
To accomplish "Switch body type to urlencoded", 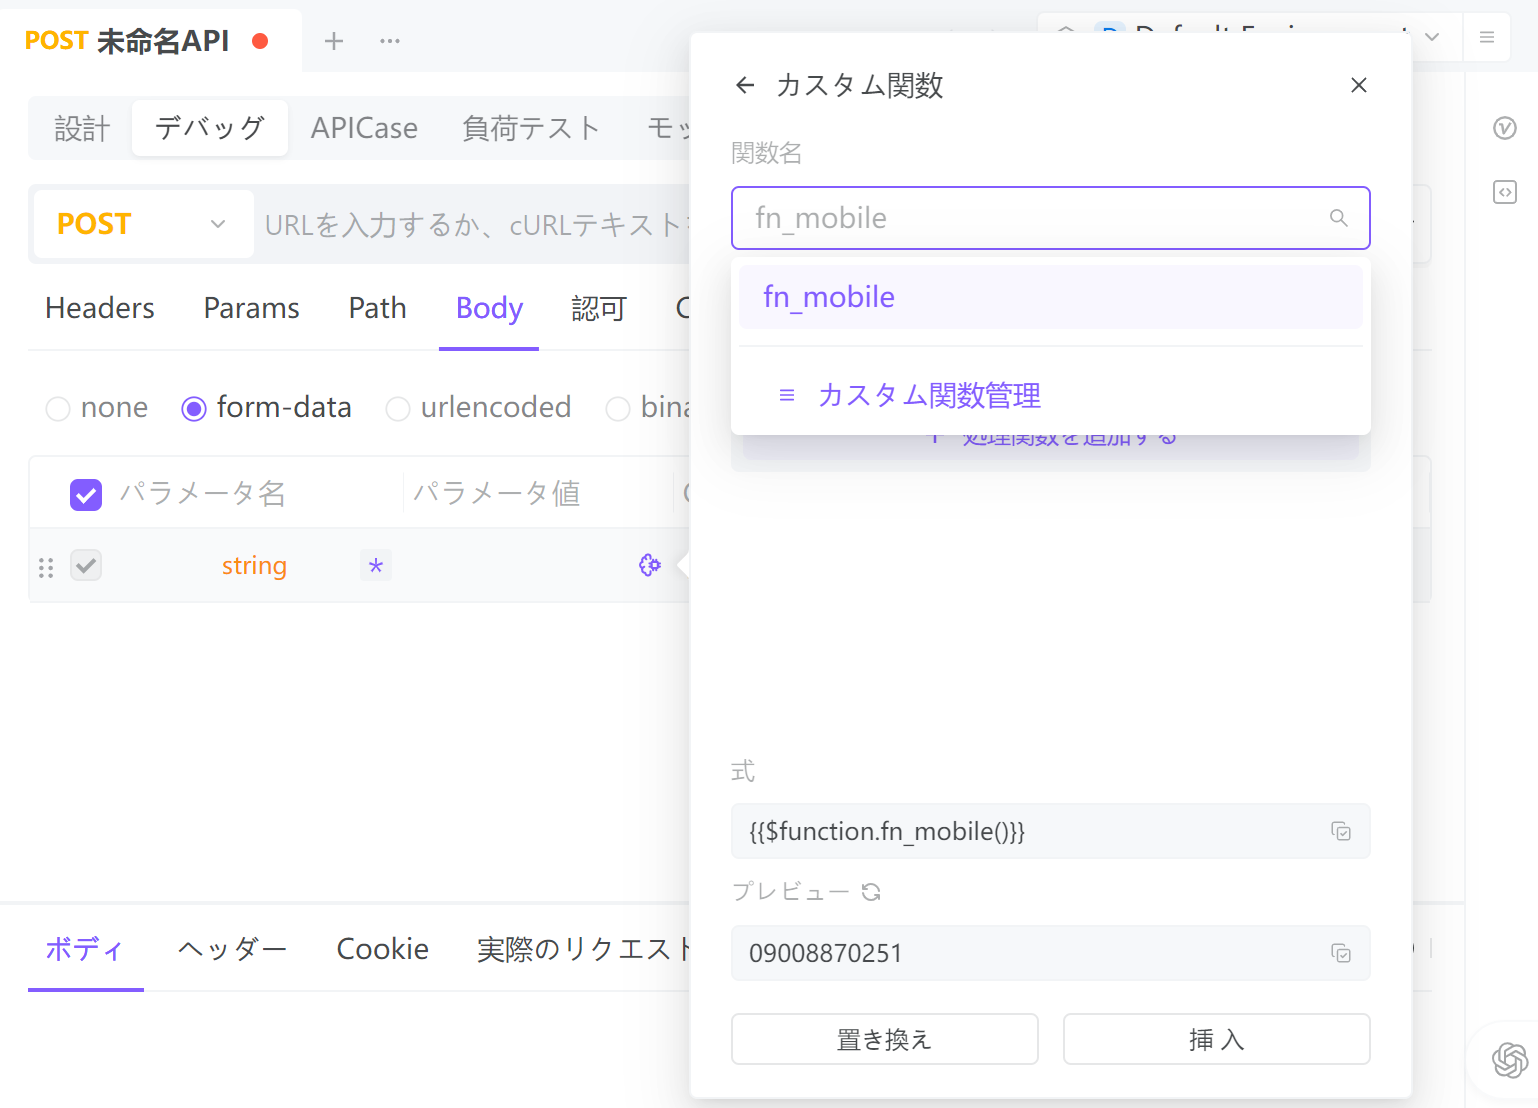I will pos(399,408).
